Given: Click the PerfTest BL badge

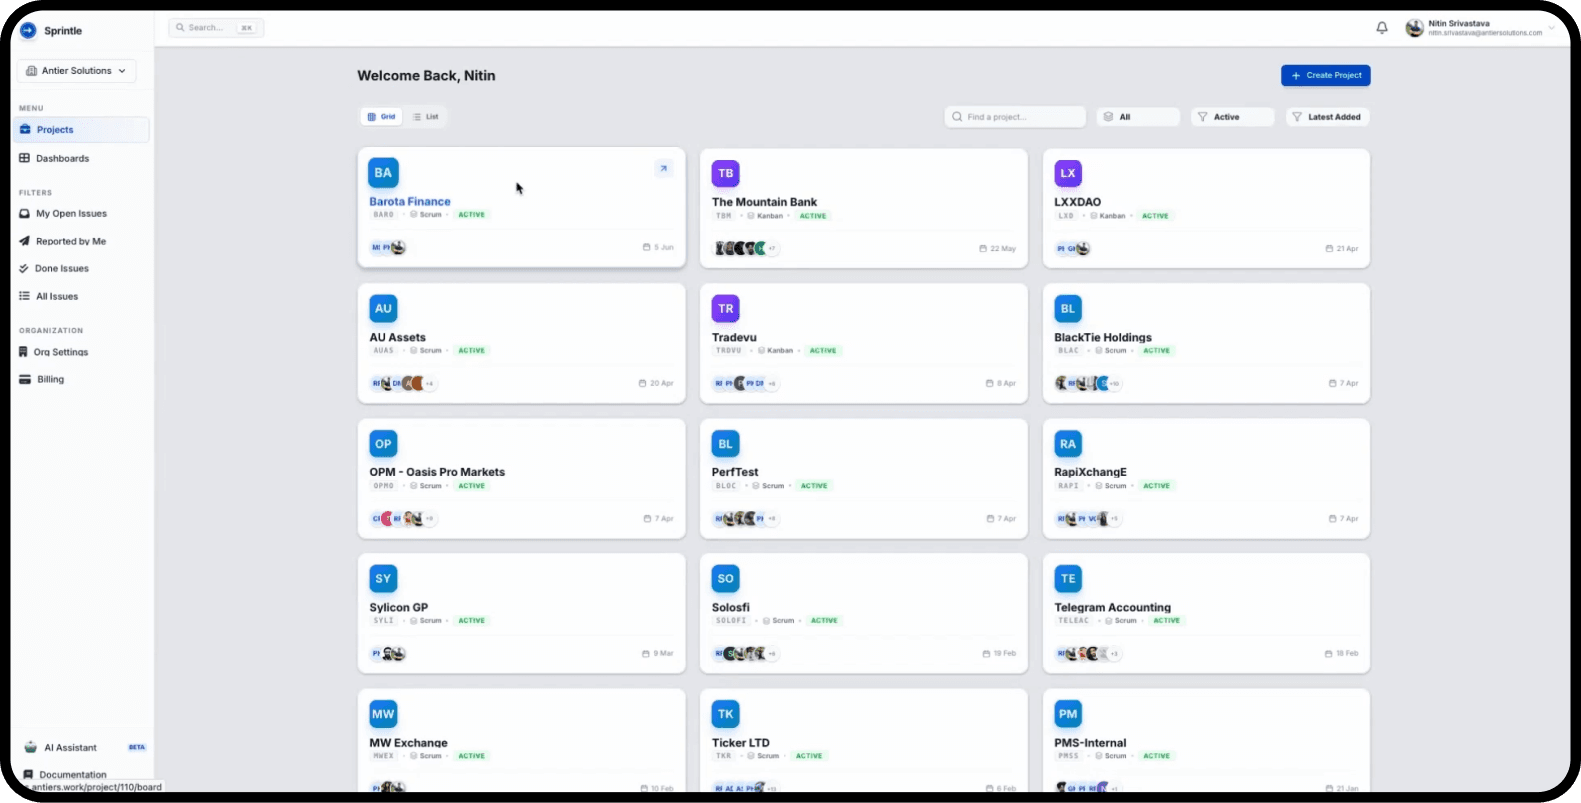Looking at the screenshot, I should (726, 443).
